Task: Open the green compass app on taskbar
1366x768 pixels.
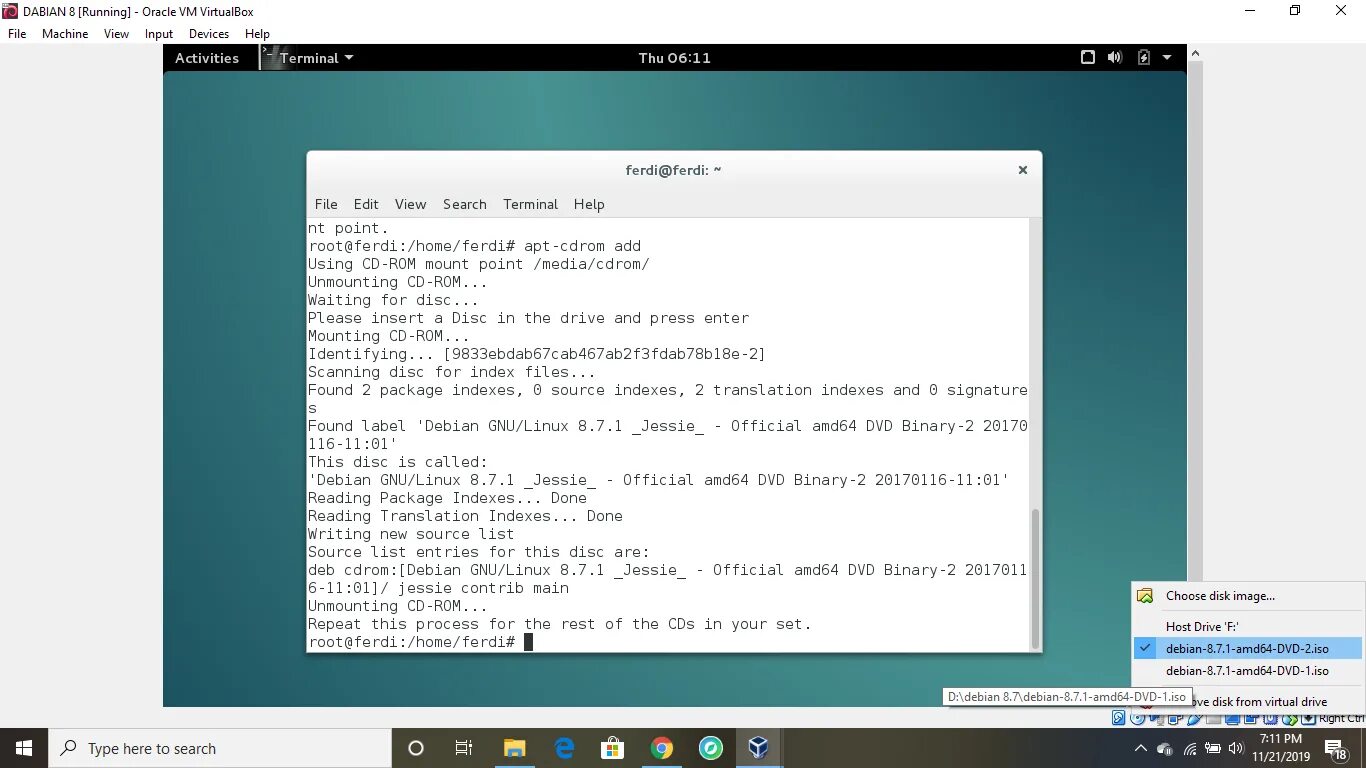Action: (x=710, y=748)
